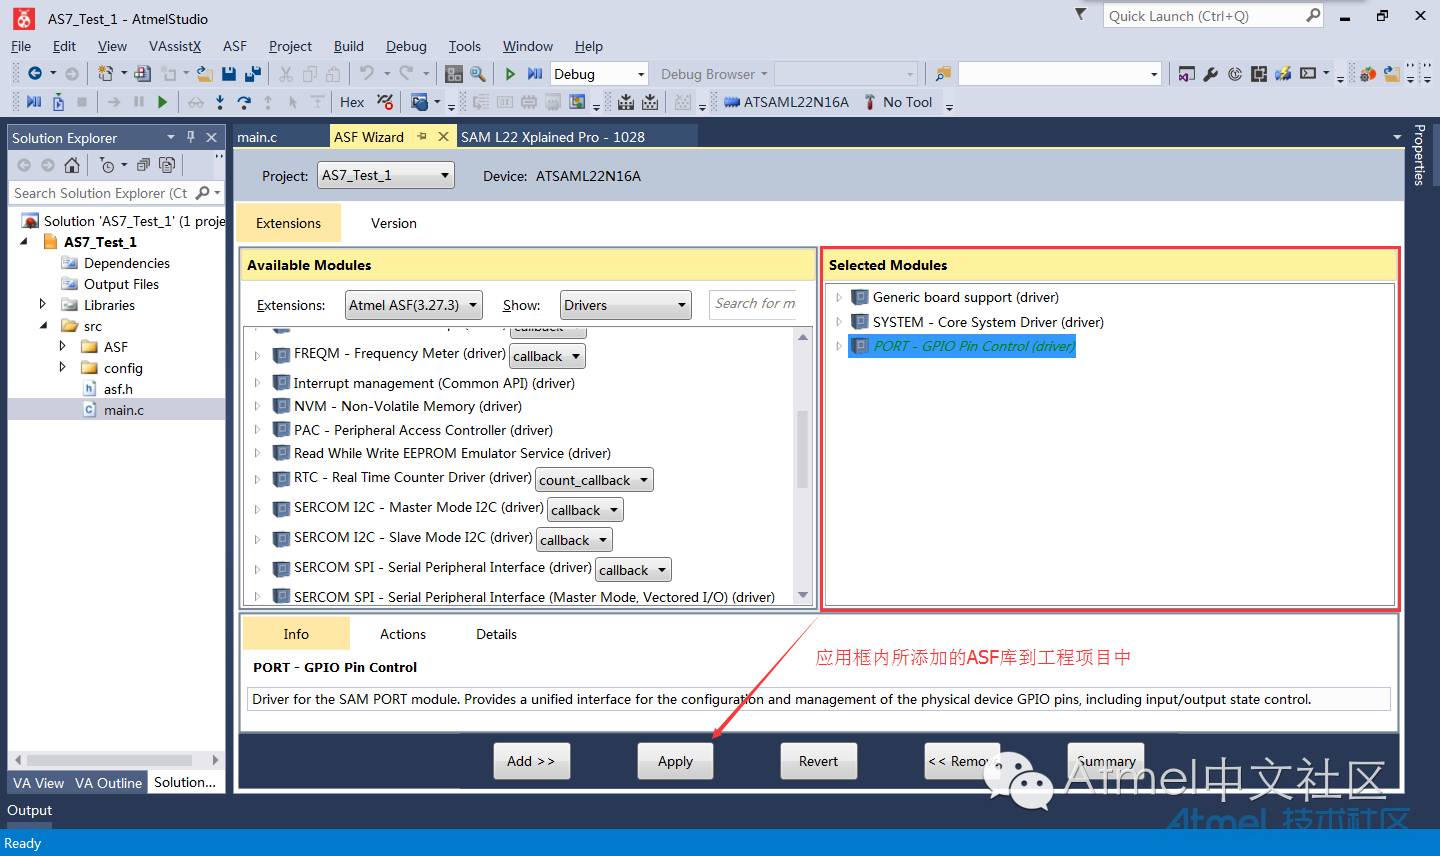The width and height of the screenshot is (1440, 856).
Task: Open the File menu
Action: (21, 46)
